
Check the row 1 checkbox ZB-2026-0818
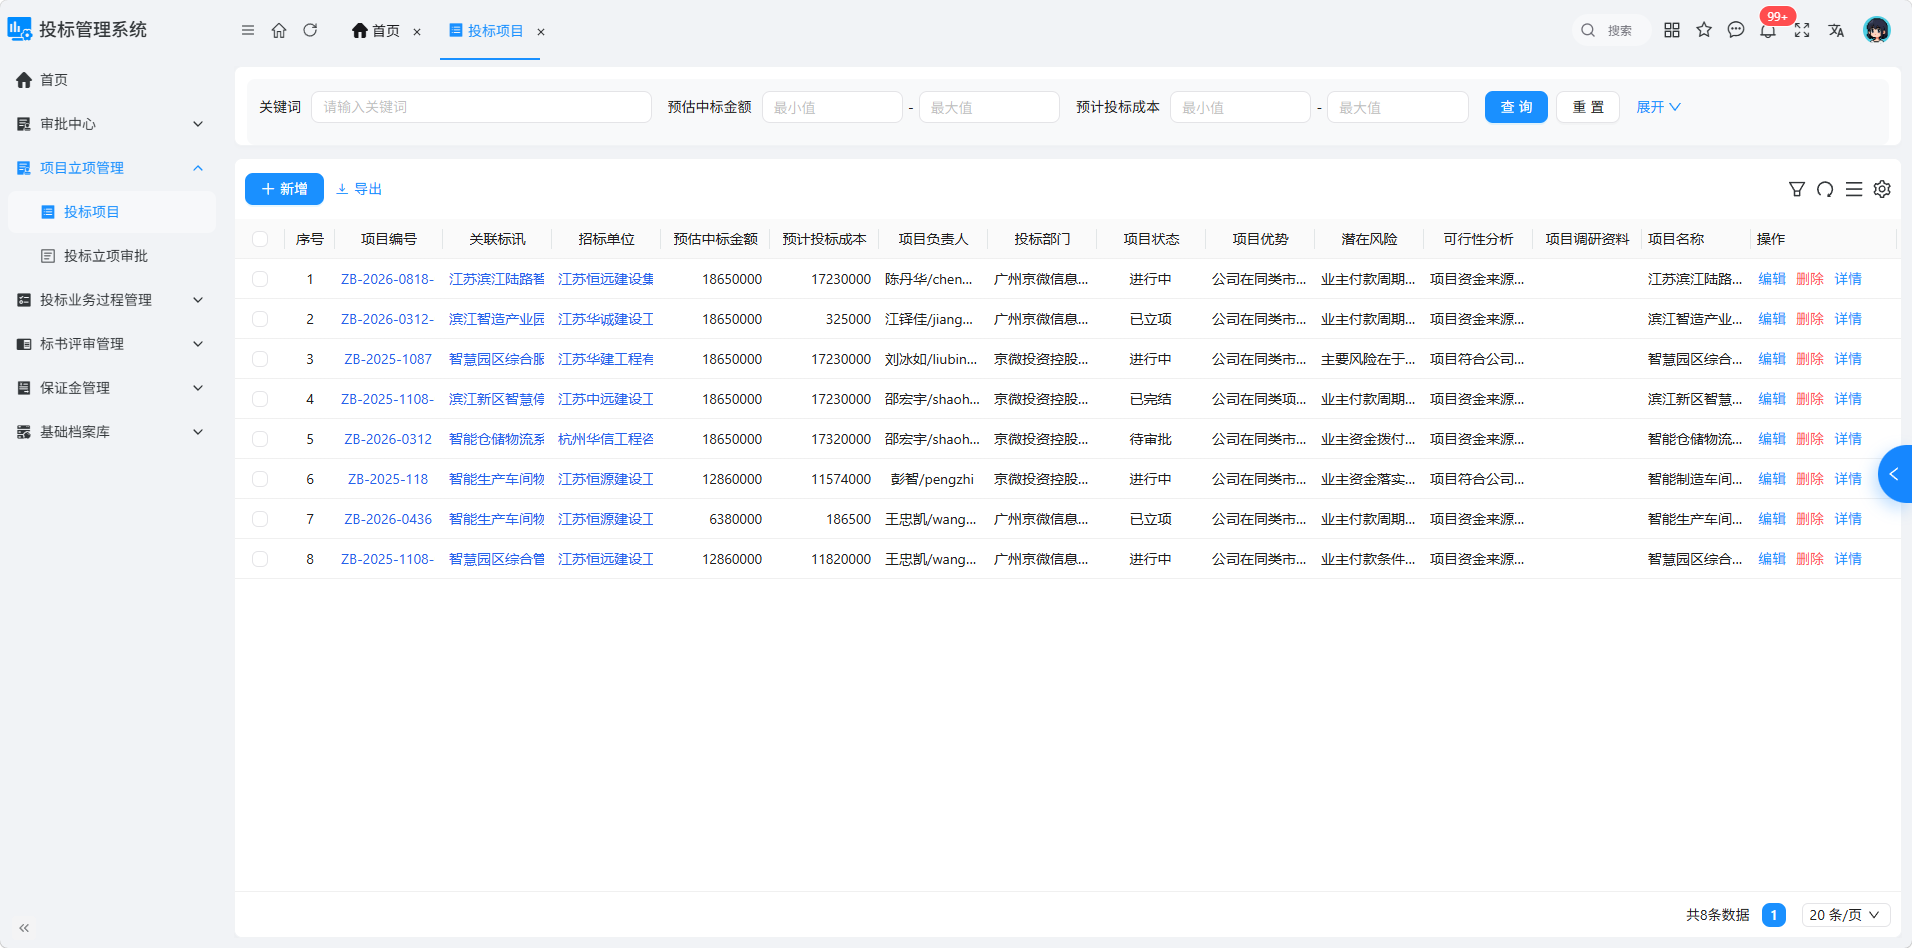(x=260, y=279)
